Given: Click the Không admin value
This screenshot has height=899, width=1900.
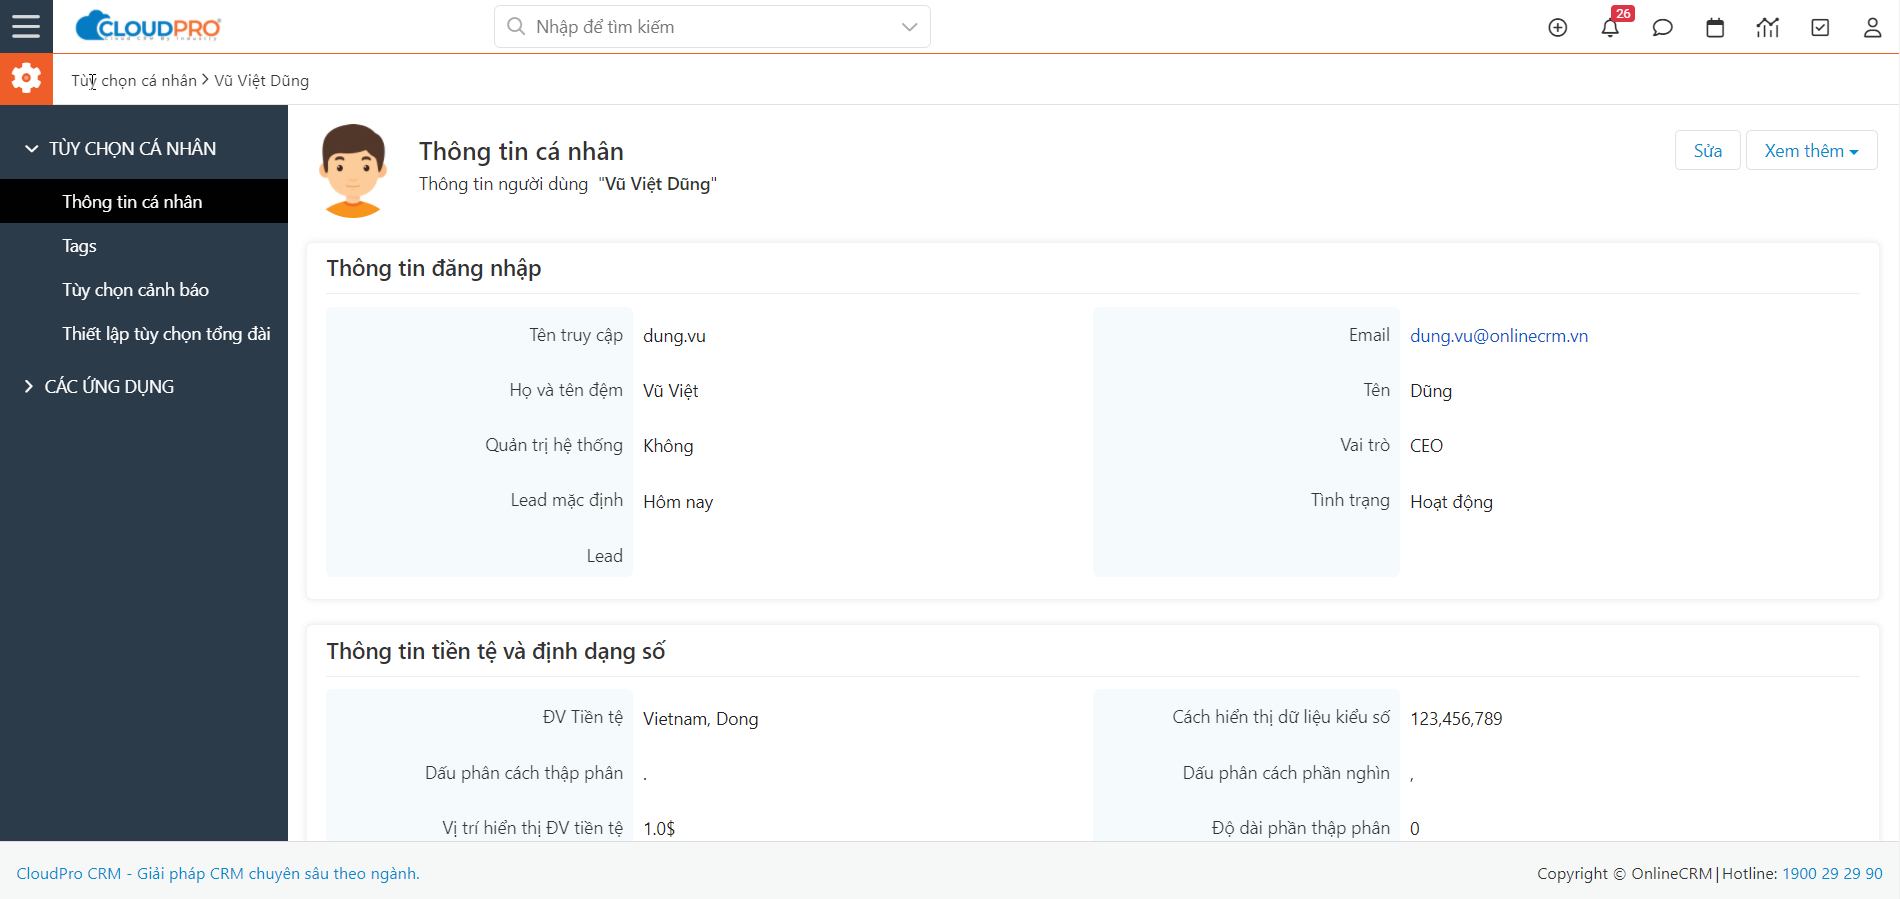Looking at the screenshot, I should click(668, 446).
